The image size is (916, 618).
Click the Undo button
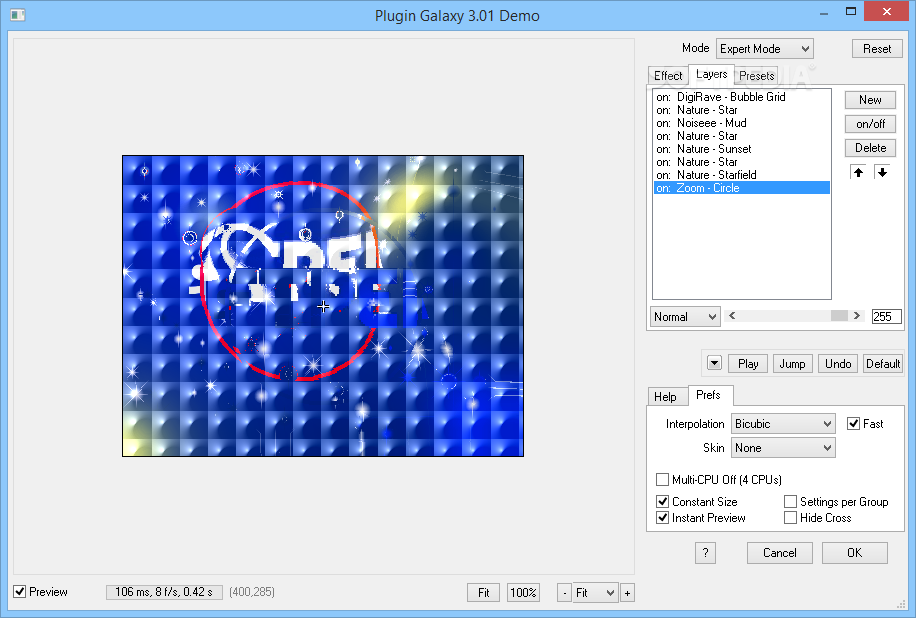coord(838,363)
